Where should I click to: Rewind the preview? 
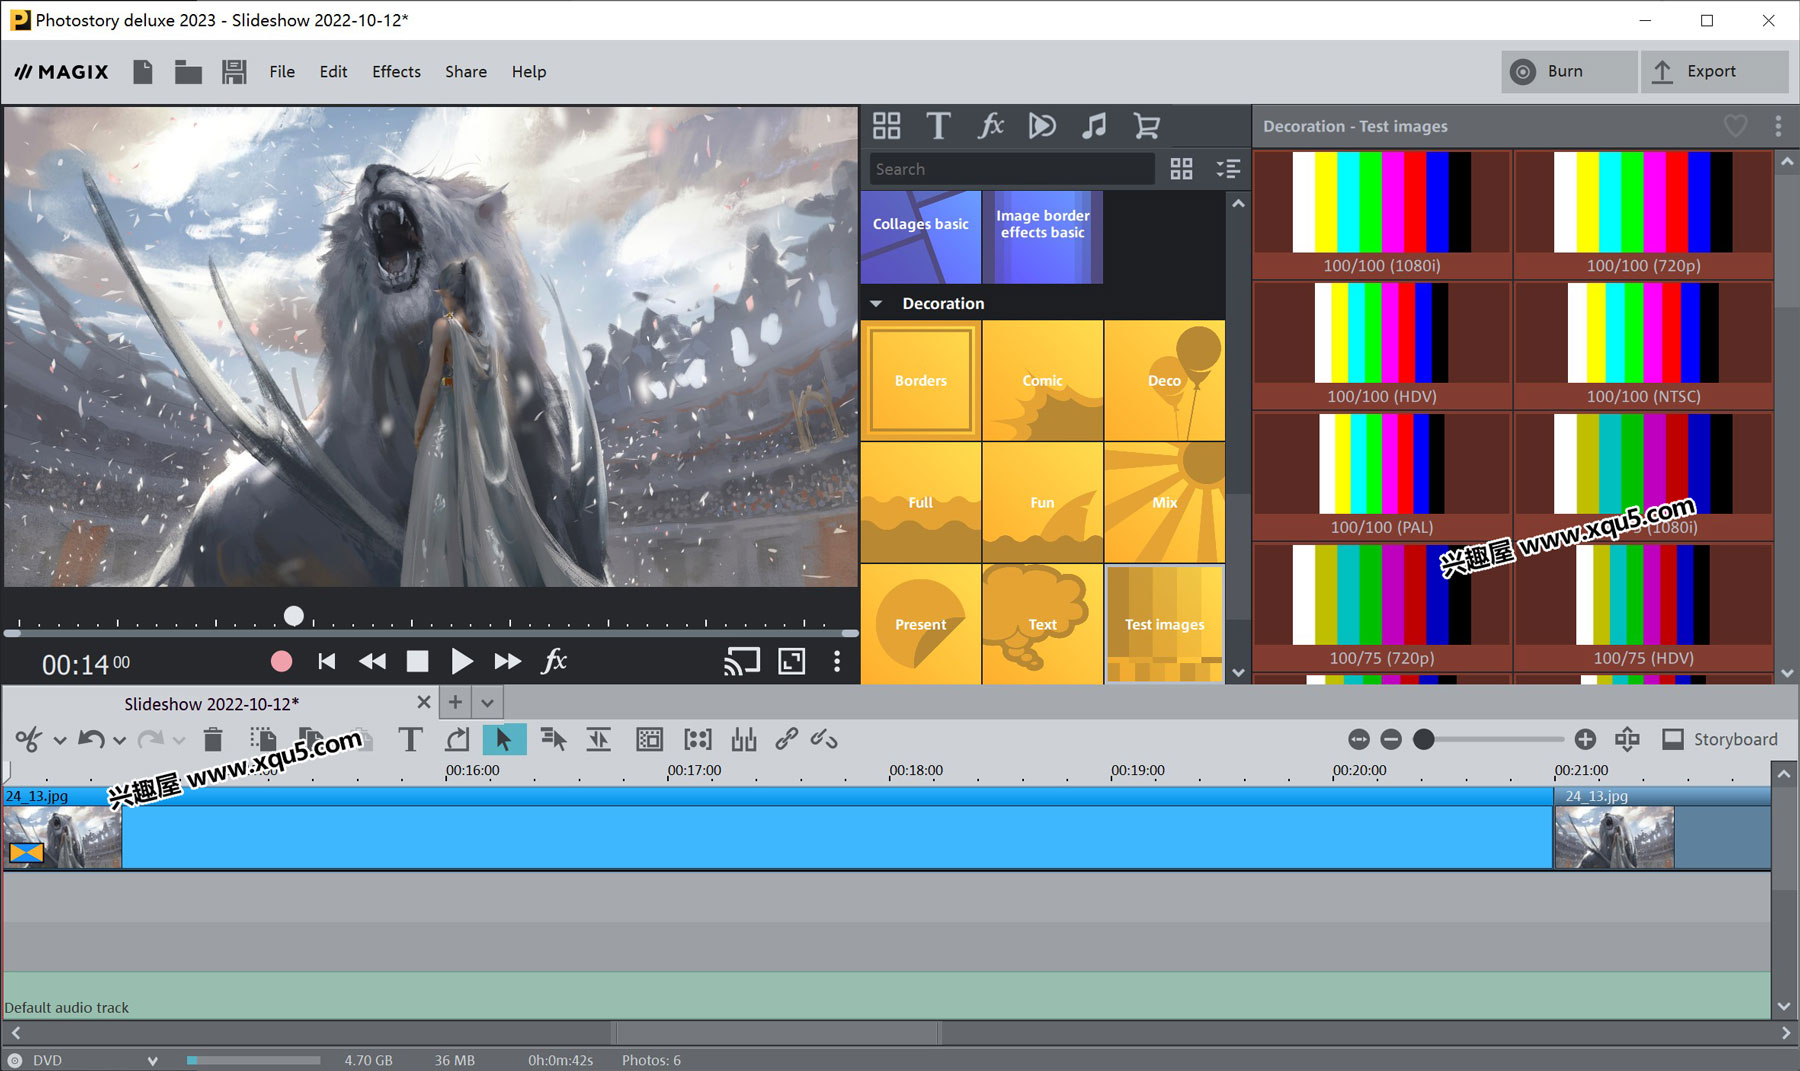click(372, 661)
